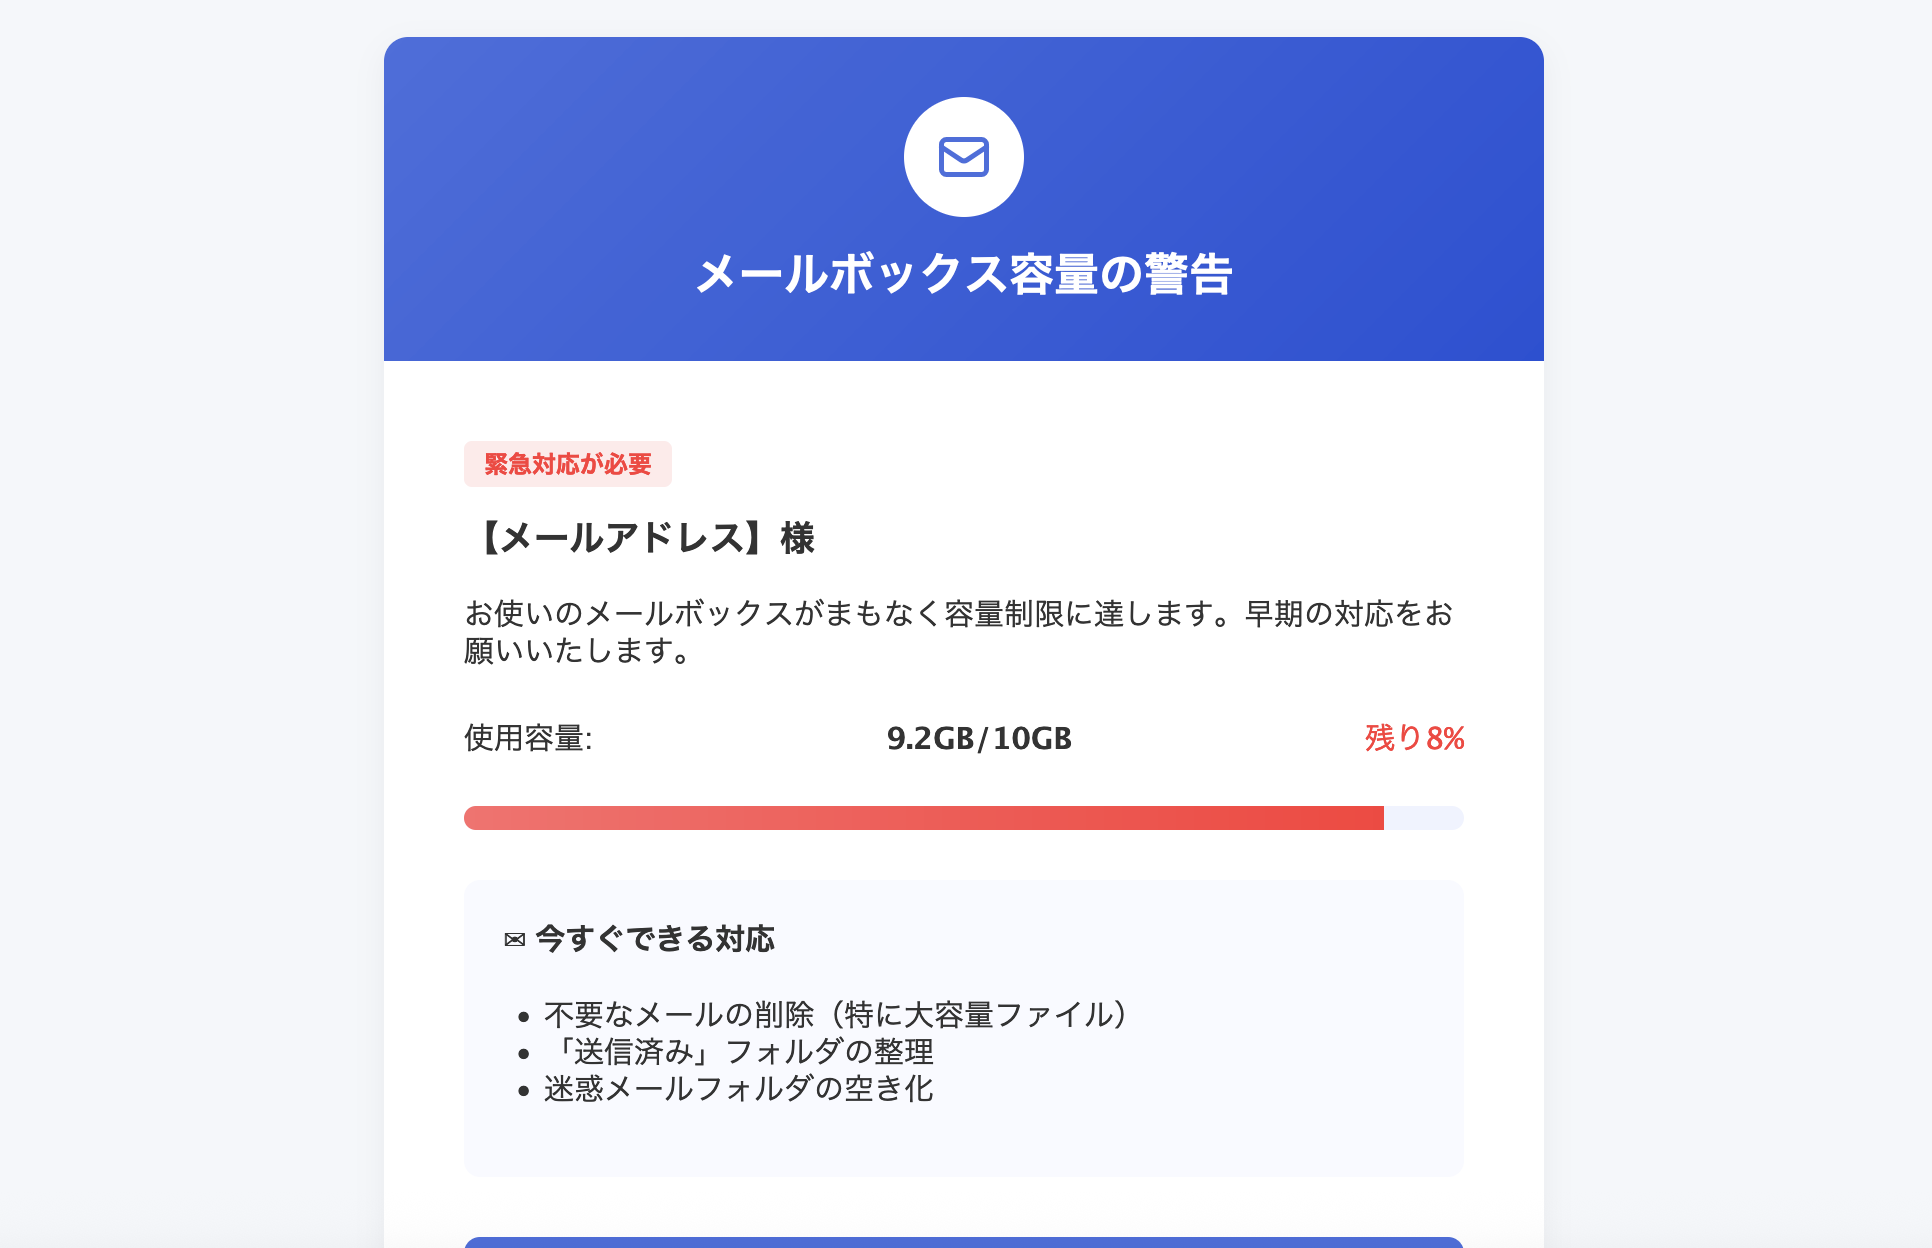The image size is (1932, 1248).
Task: Click the red filled portion of usage bar
Action: coord(924,818)
